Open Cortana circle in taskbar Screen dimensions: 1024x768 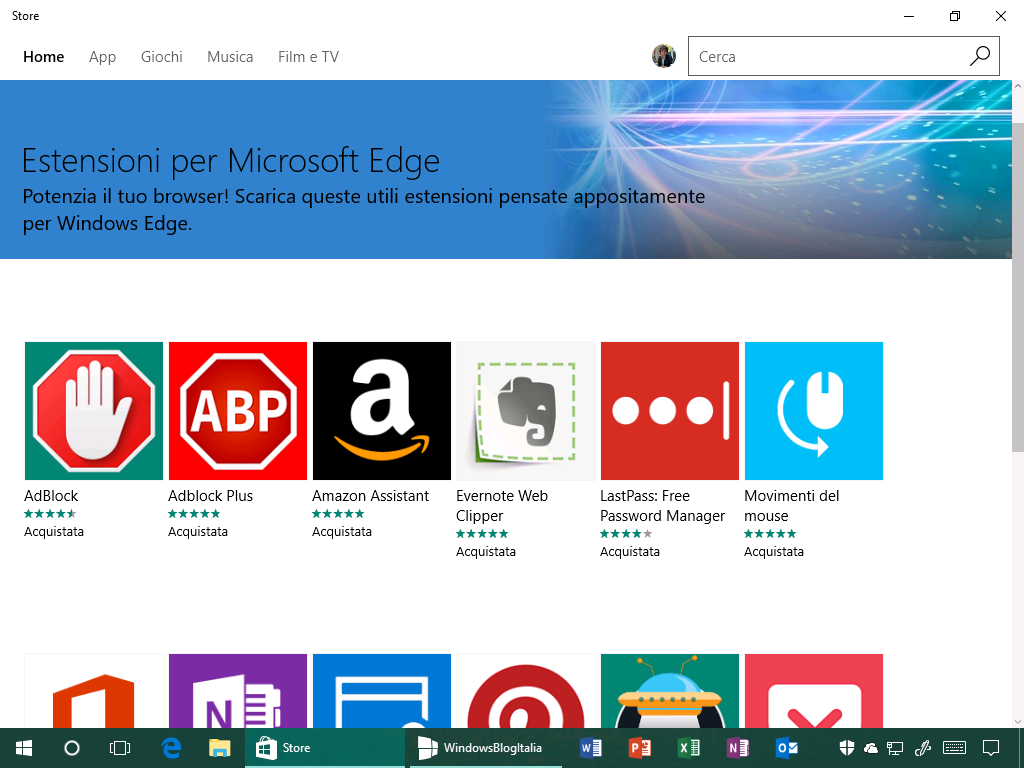[72, 748]
